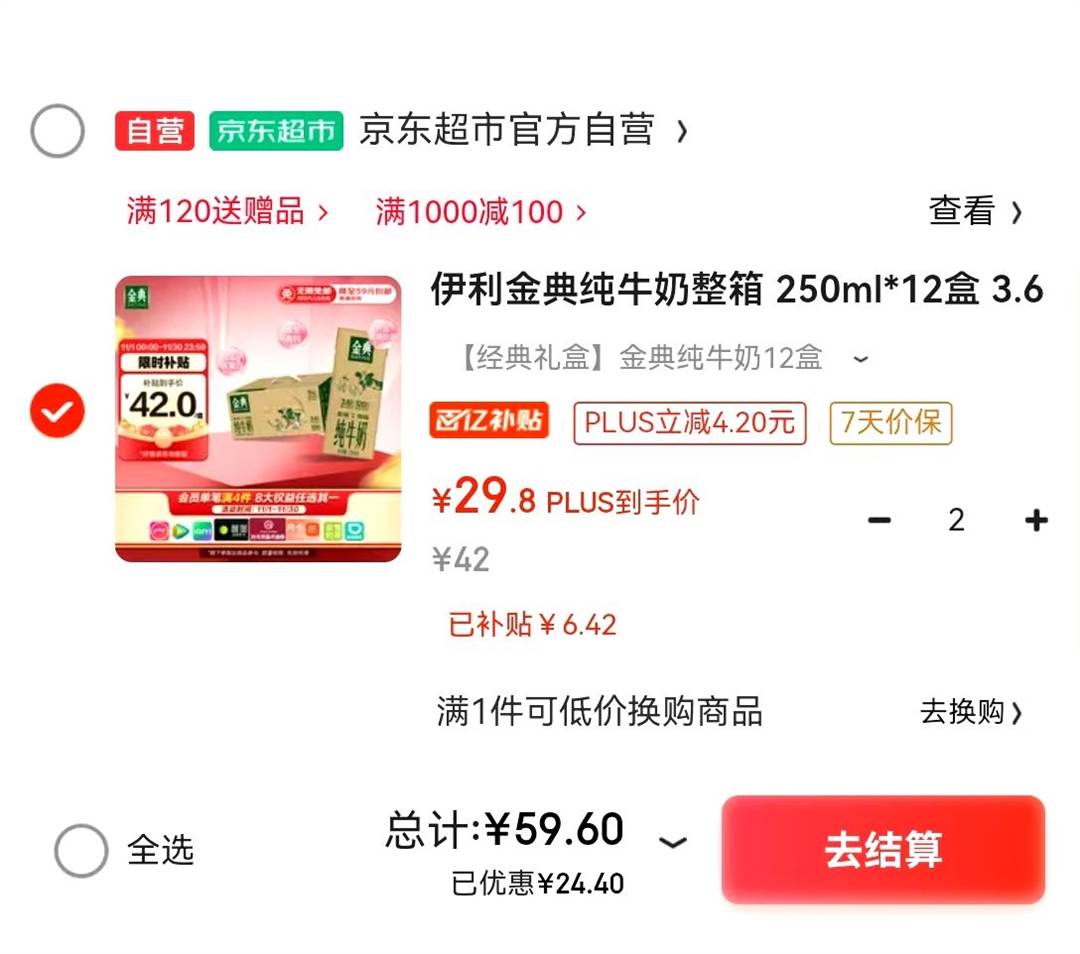The image size is (1080, 954).
Task: Open the 京东超市官方自营 store arrow
Action: 681,132
